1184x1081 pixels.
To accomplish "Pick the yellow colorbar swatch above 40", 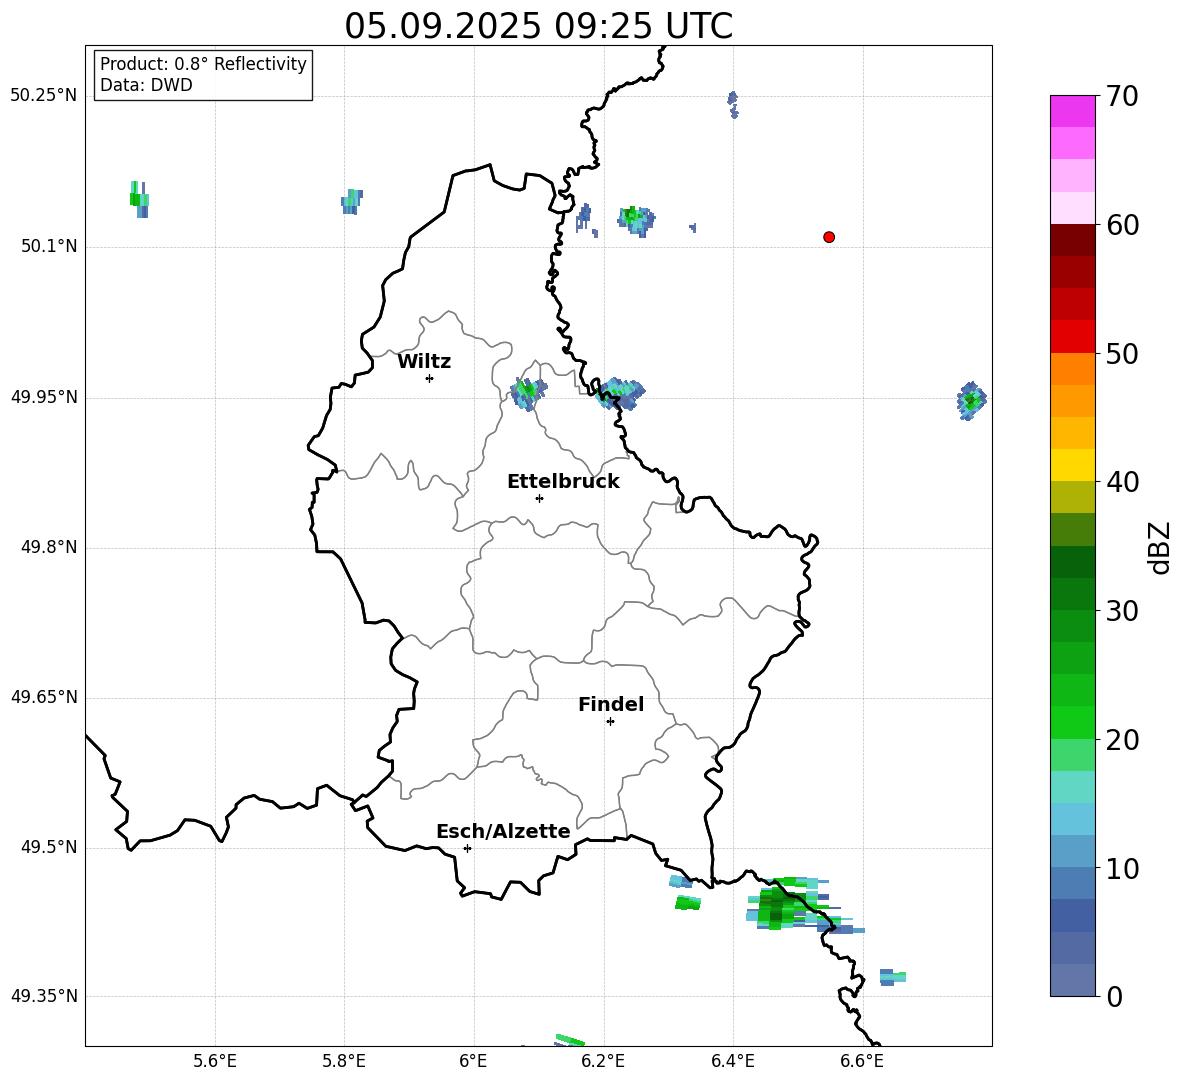I will click(1073, 465).
